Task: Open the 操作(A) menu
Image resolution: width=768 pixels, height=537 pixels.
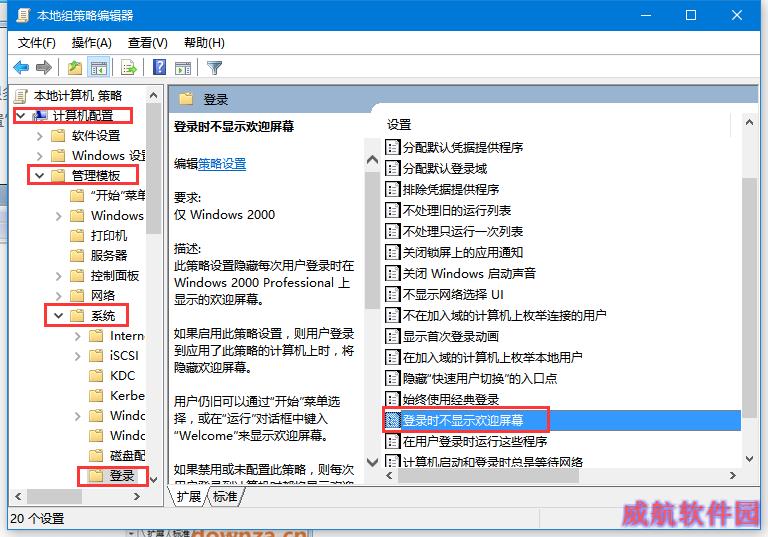Action: 92,43
